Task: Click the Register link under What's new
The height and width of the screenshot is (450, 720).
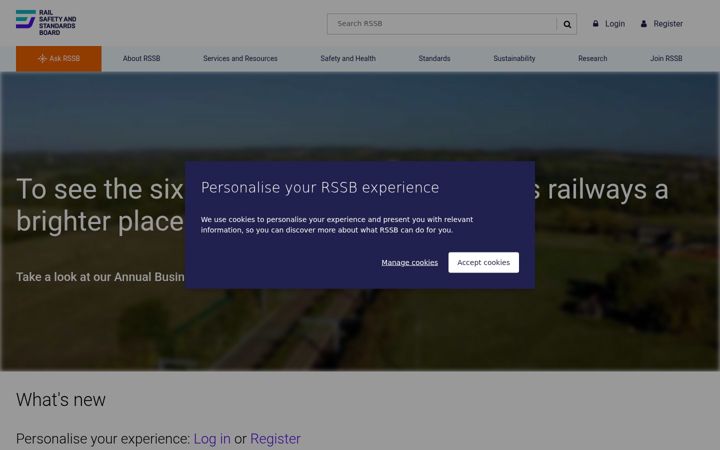Action: coord(276,439)
